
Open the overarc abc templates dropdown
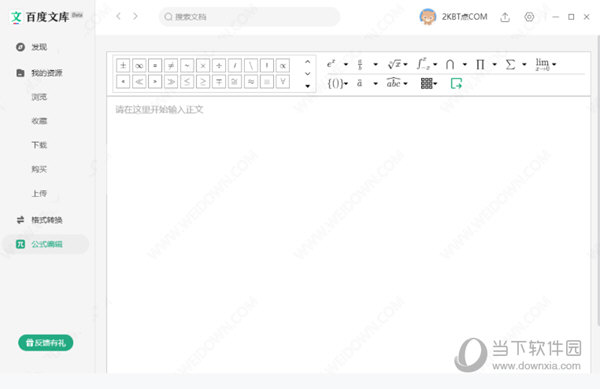point(397,83)
